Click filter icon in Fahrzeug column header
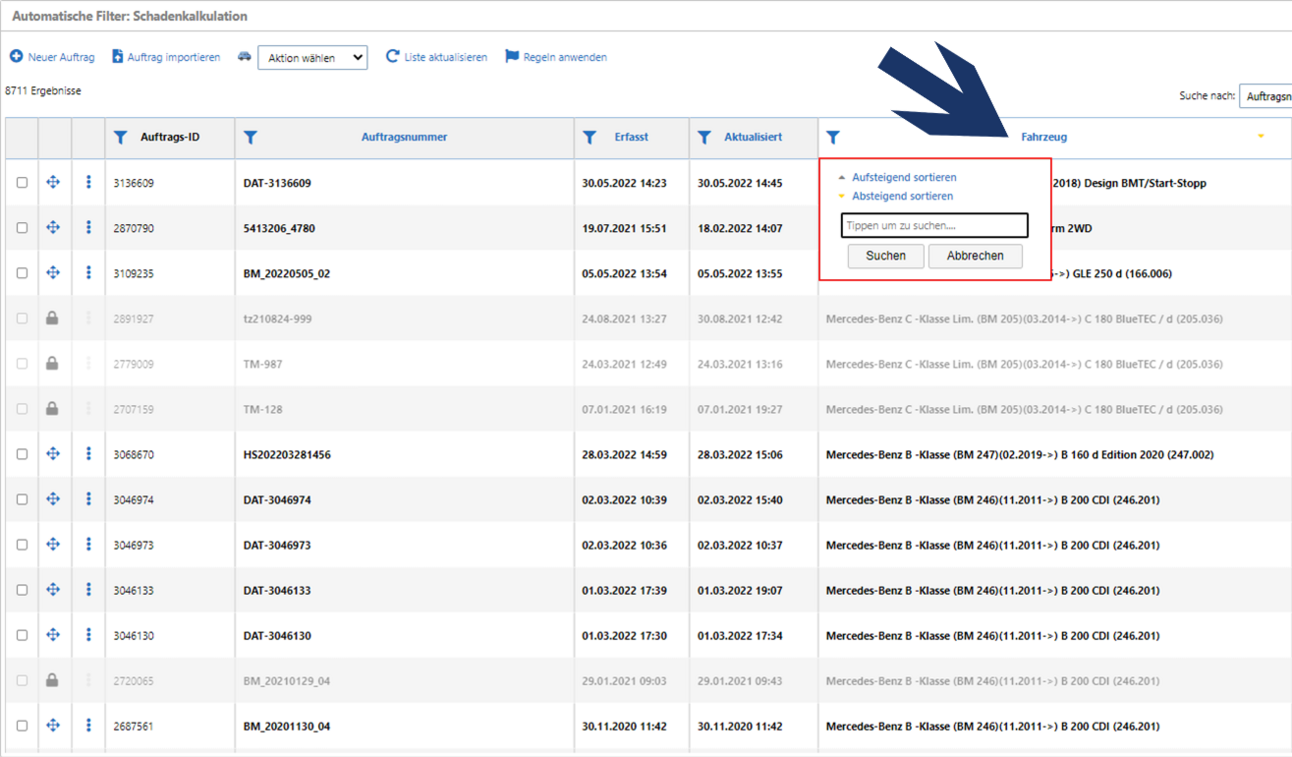This screenshot has height=757, width=1292. [833, 137]
